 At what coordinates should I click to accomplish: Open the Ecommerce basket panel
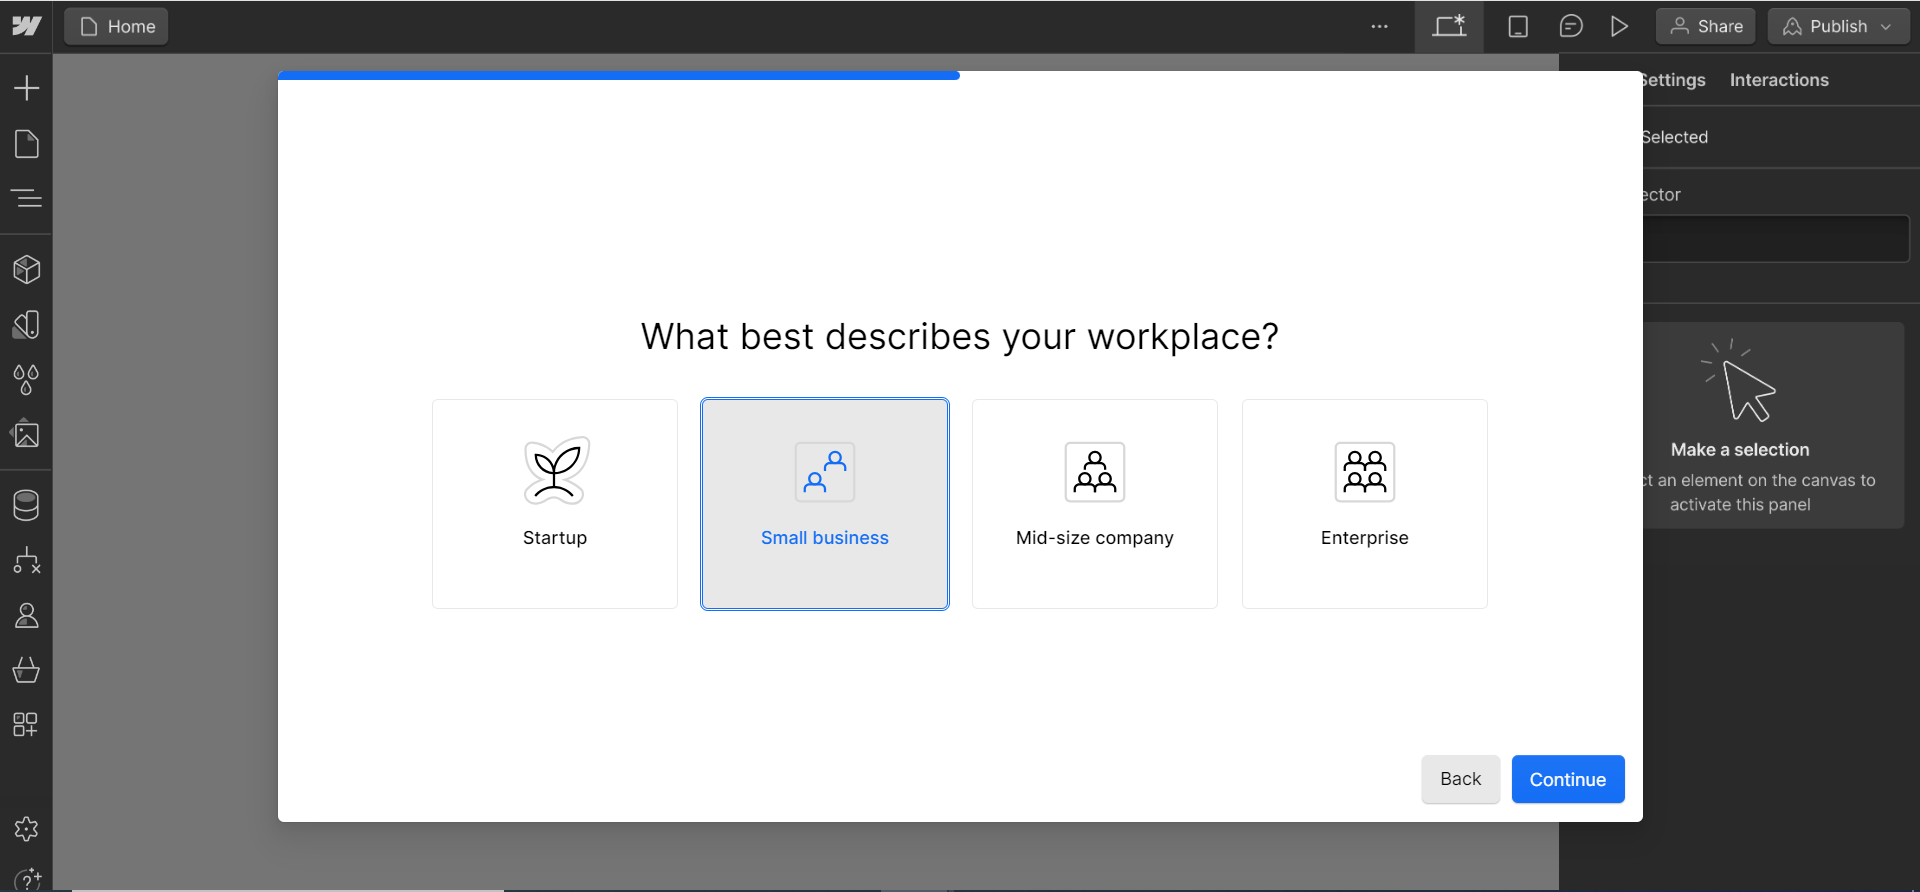coord(26,670)
